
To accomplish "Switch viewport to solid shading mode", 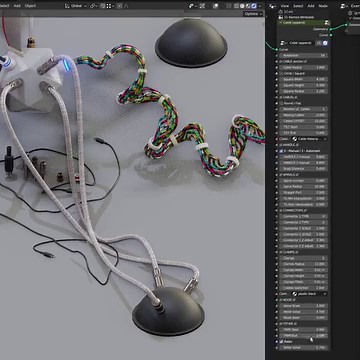I will (242, 6).
